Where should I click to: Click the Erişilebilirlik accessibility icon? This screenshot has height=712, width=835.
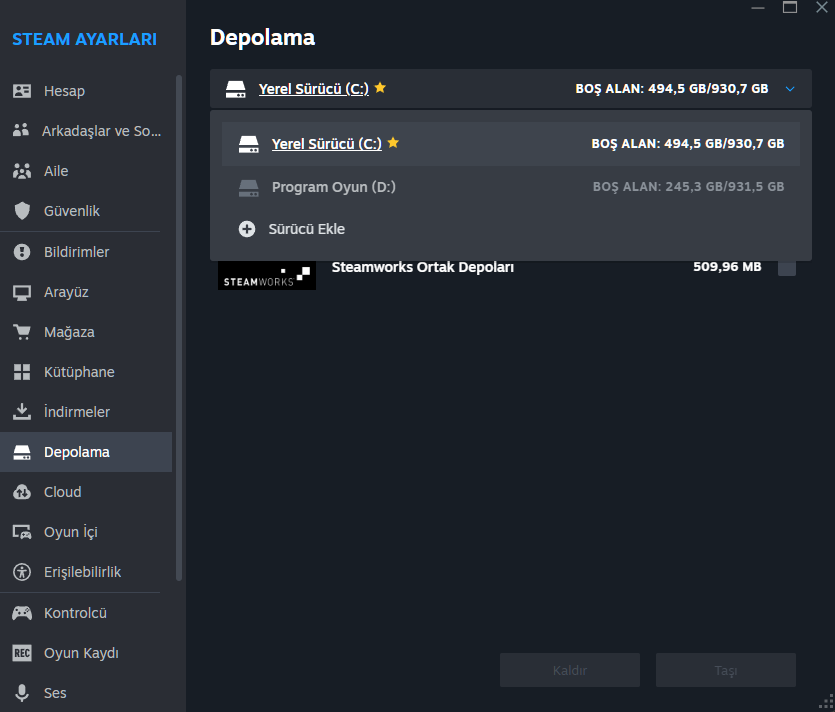pyautogui.click(x=22, y=572)
